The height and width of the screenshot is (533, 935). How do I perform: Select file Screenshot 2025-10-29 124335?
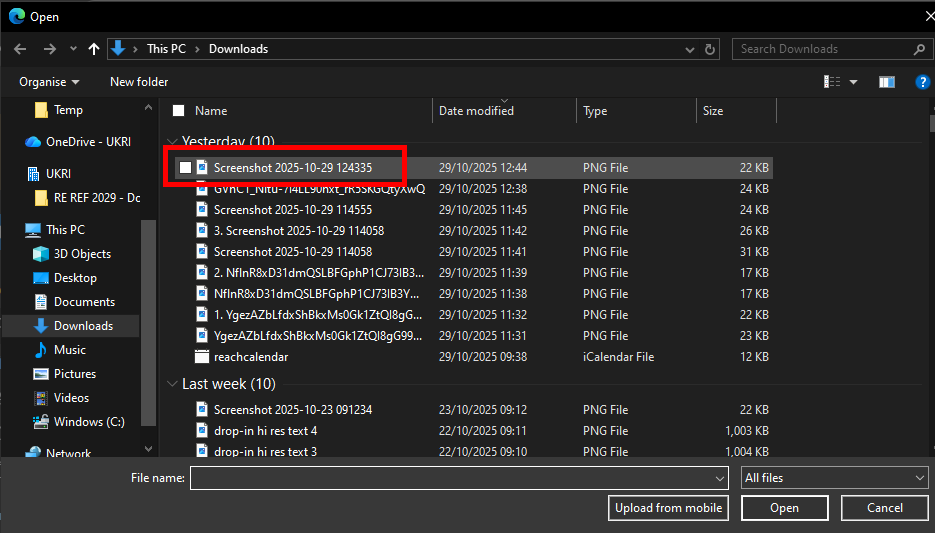[293, 168]
